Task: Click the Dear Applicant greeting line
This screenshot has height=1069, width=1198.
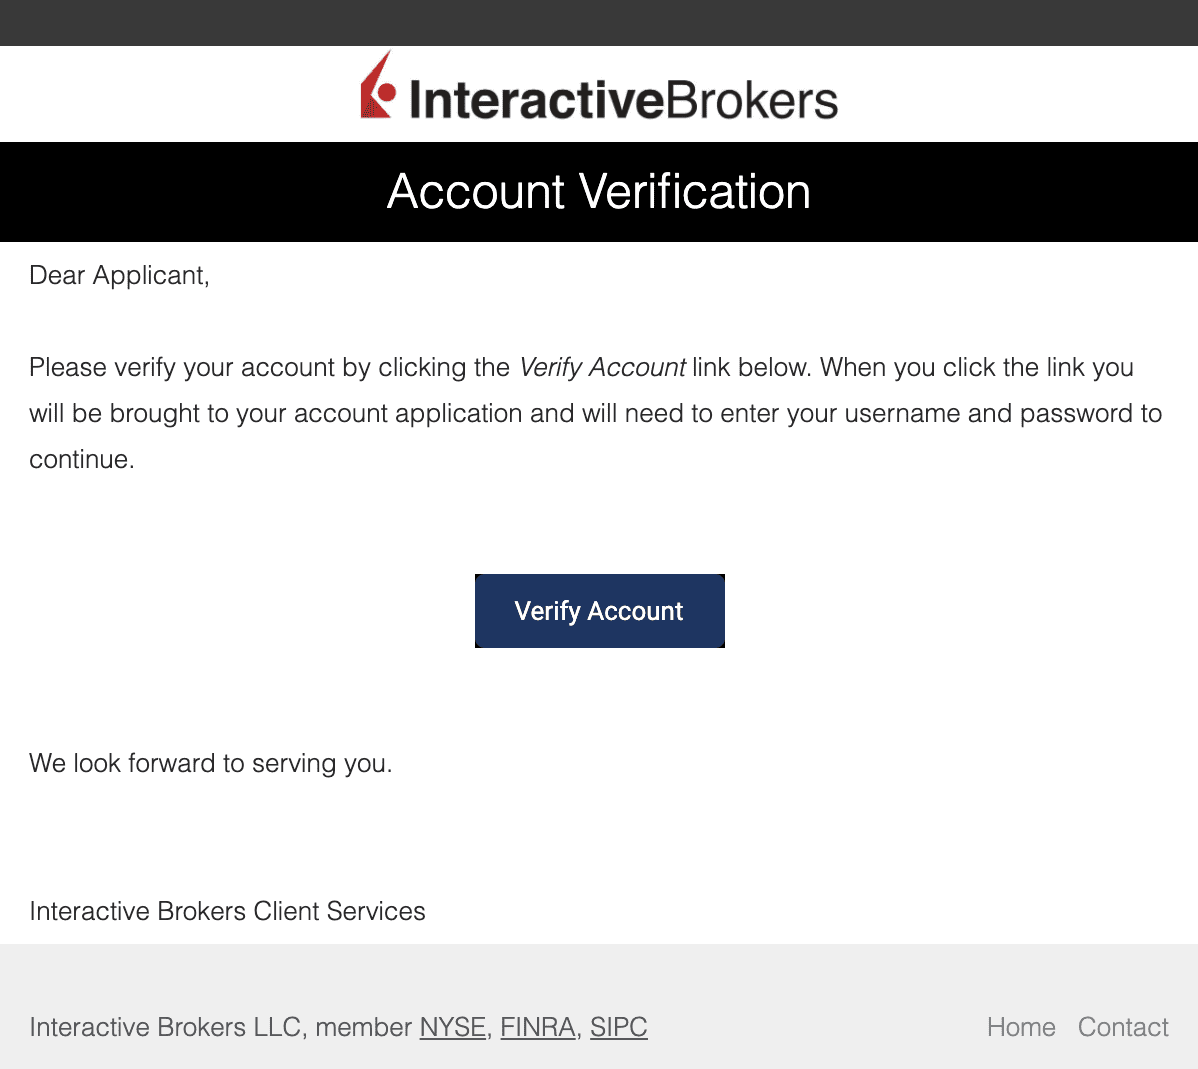Action: [118, 275]
